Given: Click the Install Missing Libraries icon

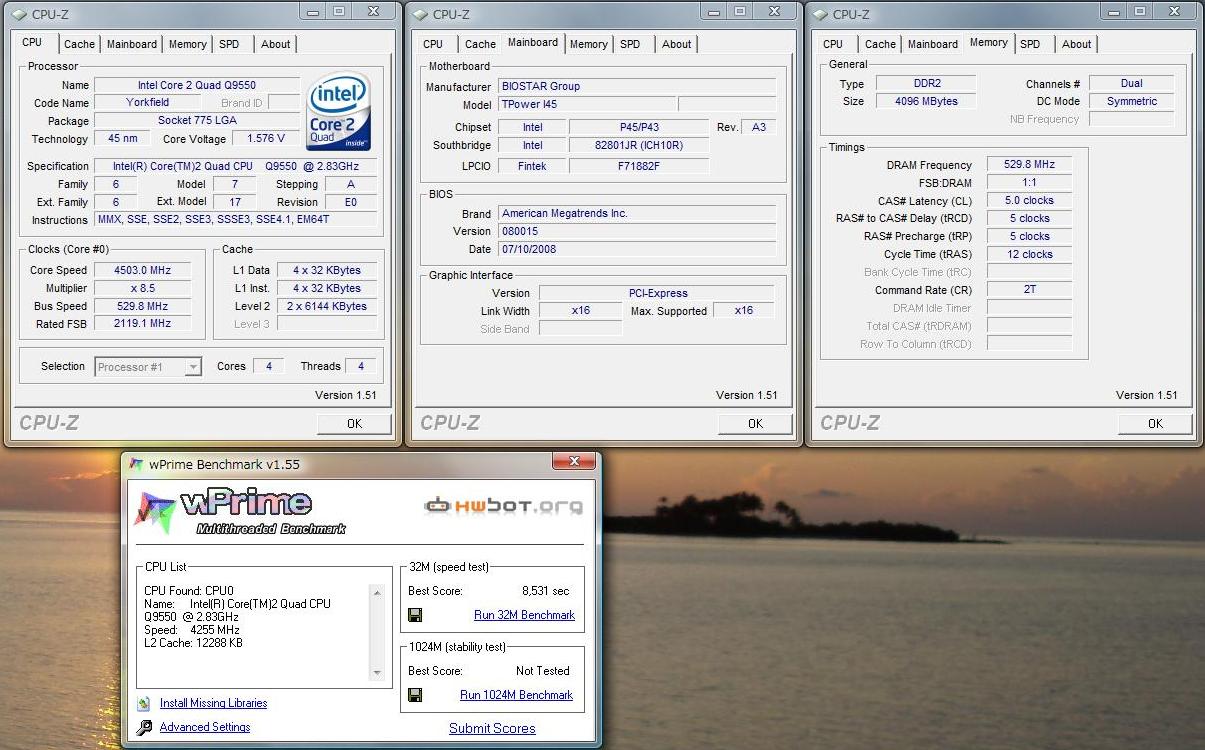Looking at the screenshot, I should 144,703.
